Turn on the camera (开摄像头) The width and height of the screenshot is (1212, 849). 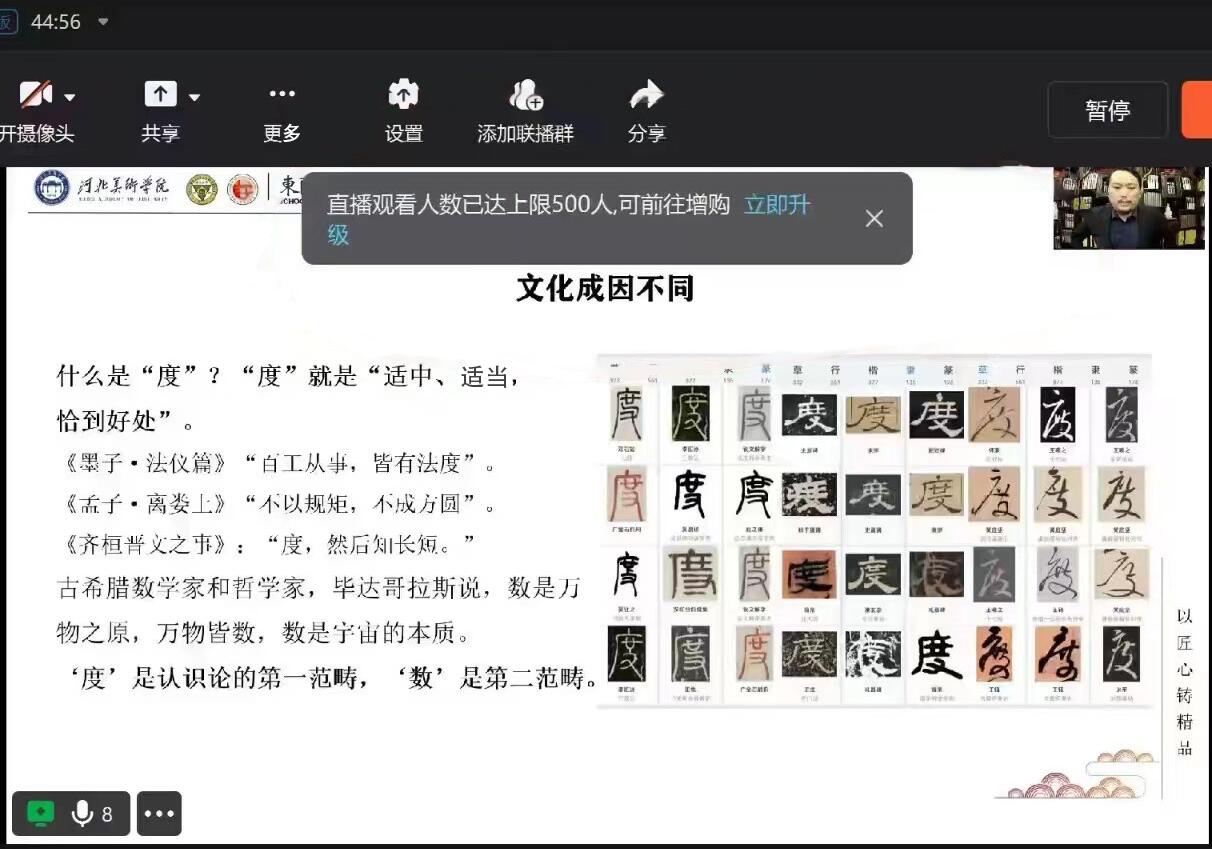tap(35, 97)
